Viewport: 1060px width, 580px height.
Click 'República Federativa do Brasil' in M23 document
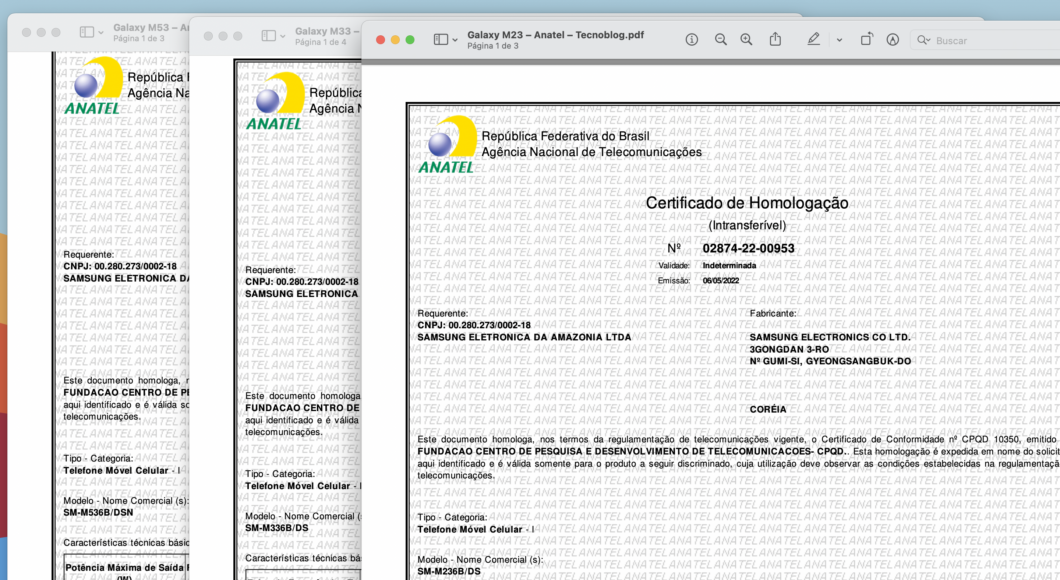tap(565, 136)
